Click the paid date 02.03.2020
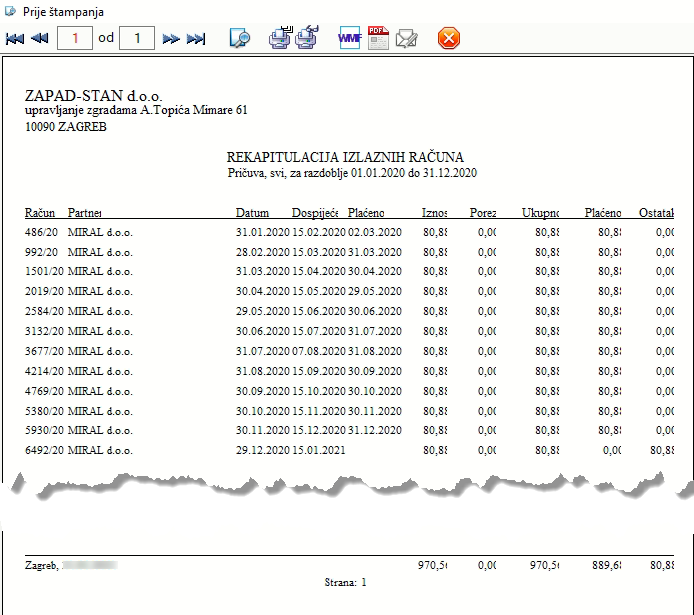694x615 pixels. 375,232
